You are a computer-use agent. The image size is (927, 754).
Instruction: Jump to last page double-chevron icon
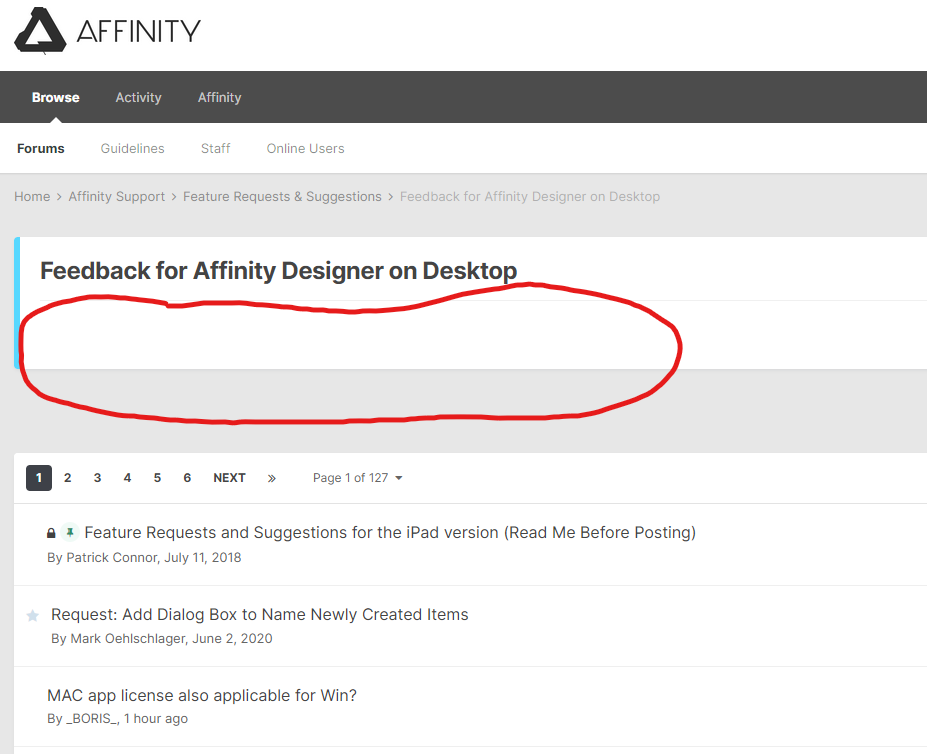[271, 478]
